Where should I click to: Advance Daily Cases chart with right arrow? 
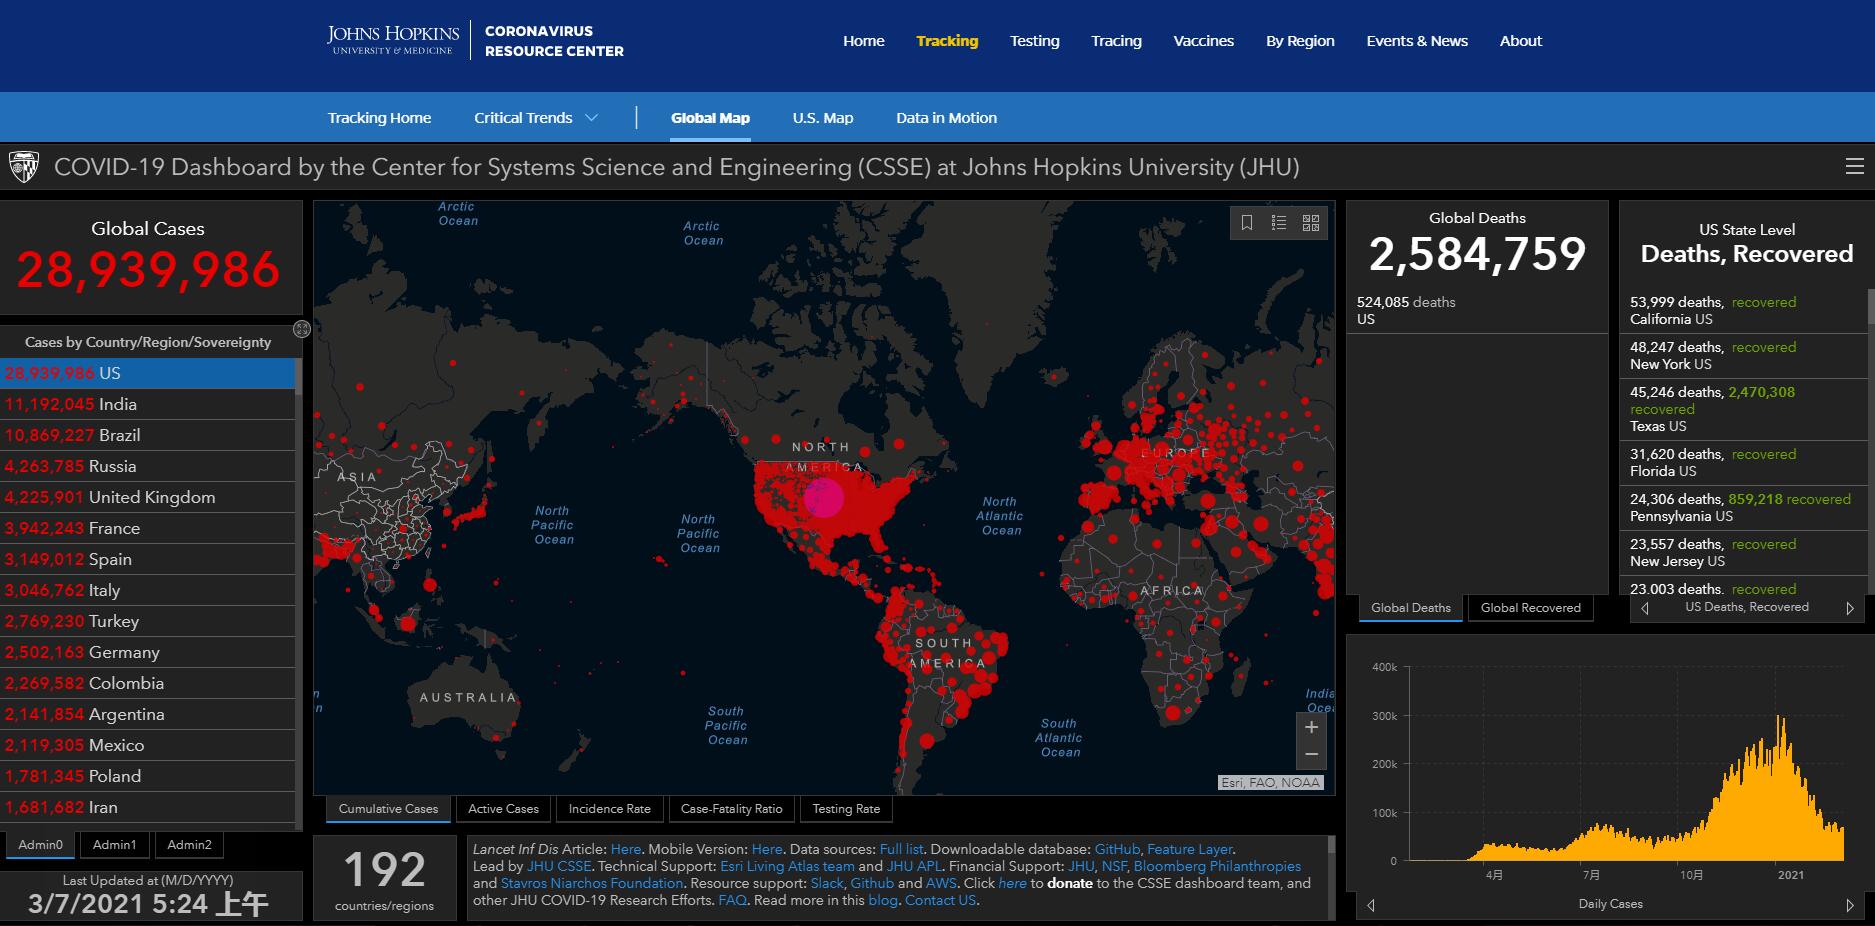[x=1849, y=905]
